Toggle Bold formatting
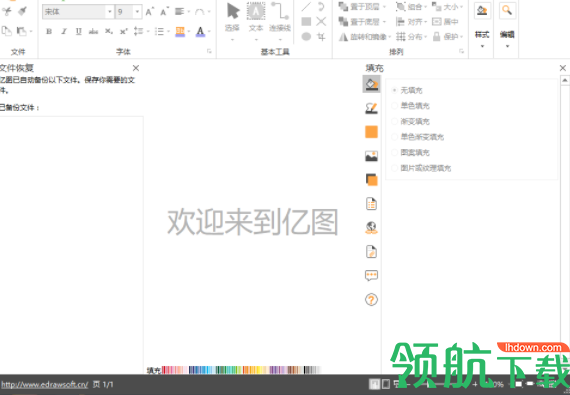This screenshot has width=570, height=395. click(49, 31)
